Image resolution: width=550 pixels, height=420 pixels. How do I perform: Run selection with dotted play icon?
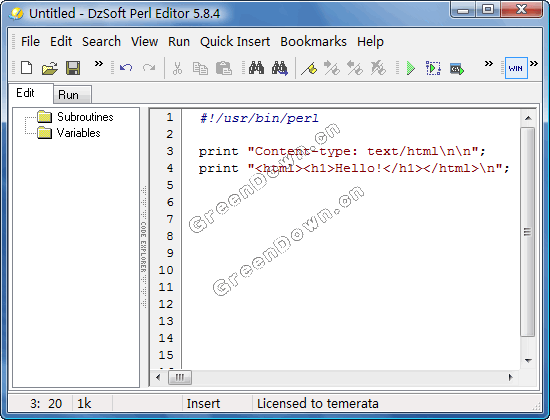433,68
